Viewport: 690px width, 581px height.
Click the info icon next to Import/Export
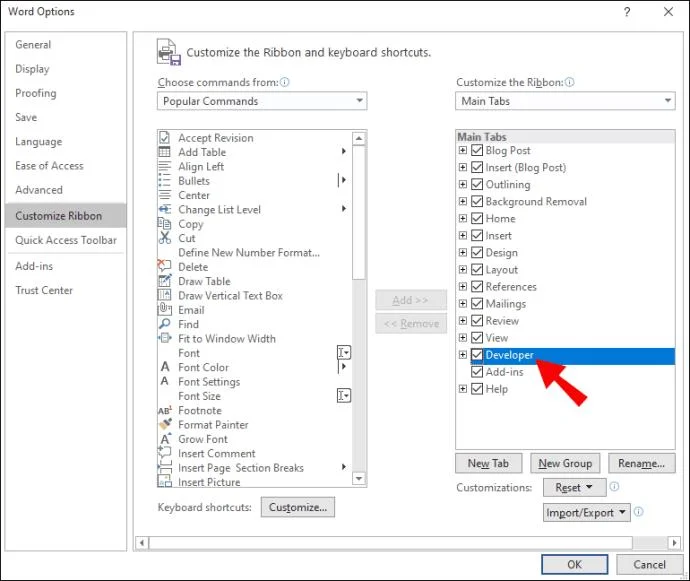[x=639, y=511]
